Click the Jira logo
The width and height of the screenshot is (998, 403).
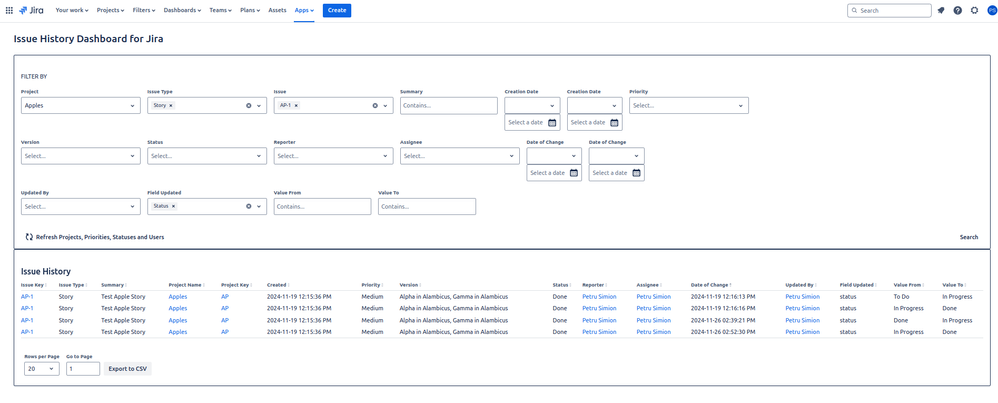click(31, 10)
